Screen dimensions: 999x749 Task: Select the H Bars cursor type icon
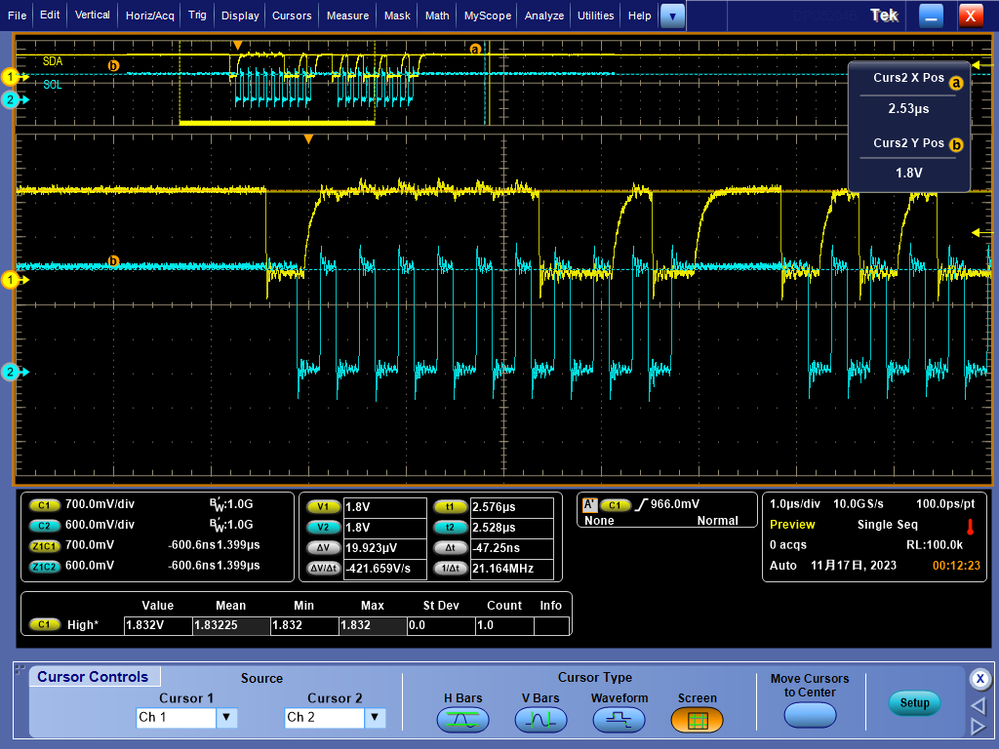pos(462,719)
